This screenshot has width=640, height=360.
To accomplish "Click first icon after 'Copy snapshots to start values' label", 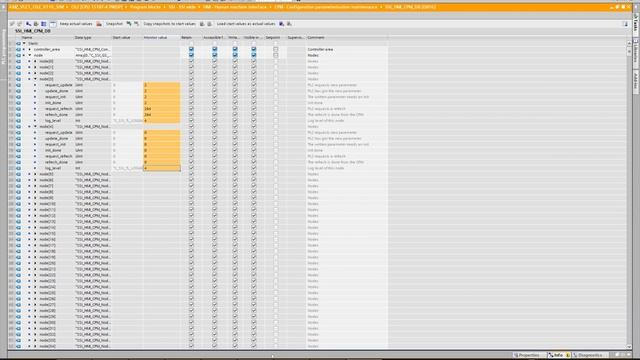I will (x=202, y=24).
